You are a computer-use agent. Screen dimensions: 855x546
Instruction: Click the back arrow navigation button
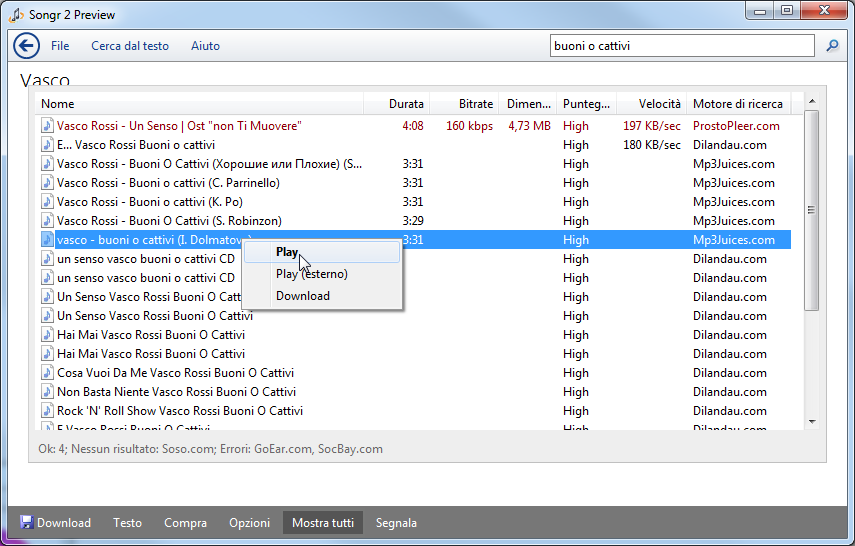(26, 45)
